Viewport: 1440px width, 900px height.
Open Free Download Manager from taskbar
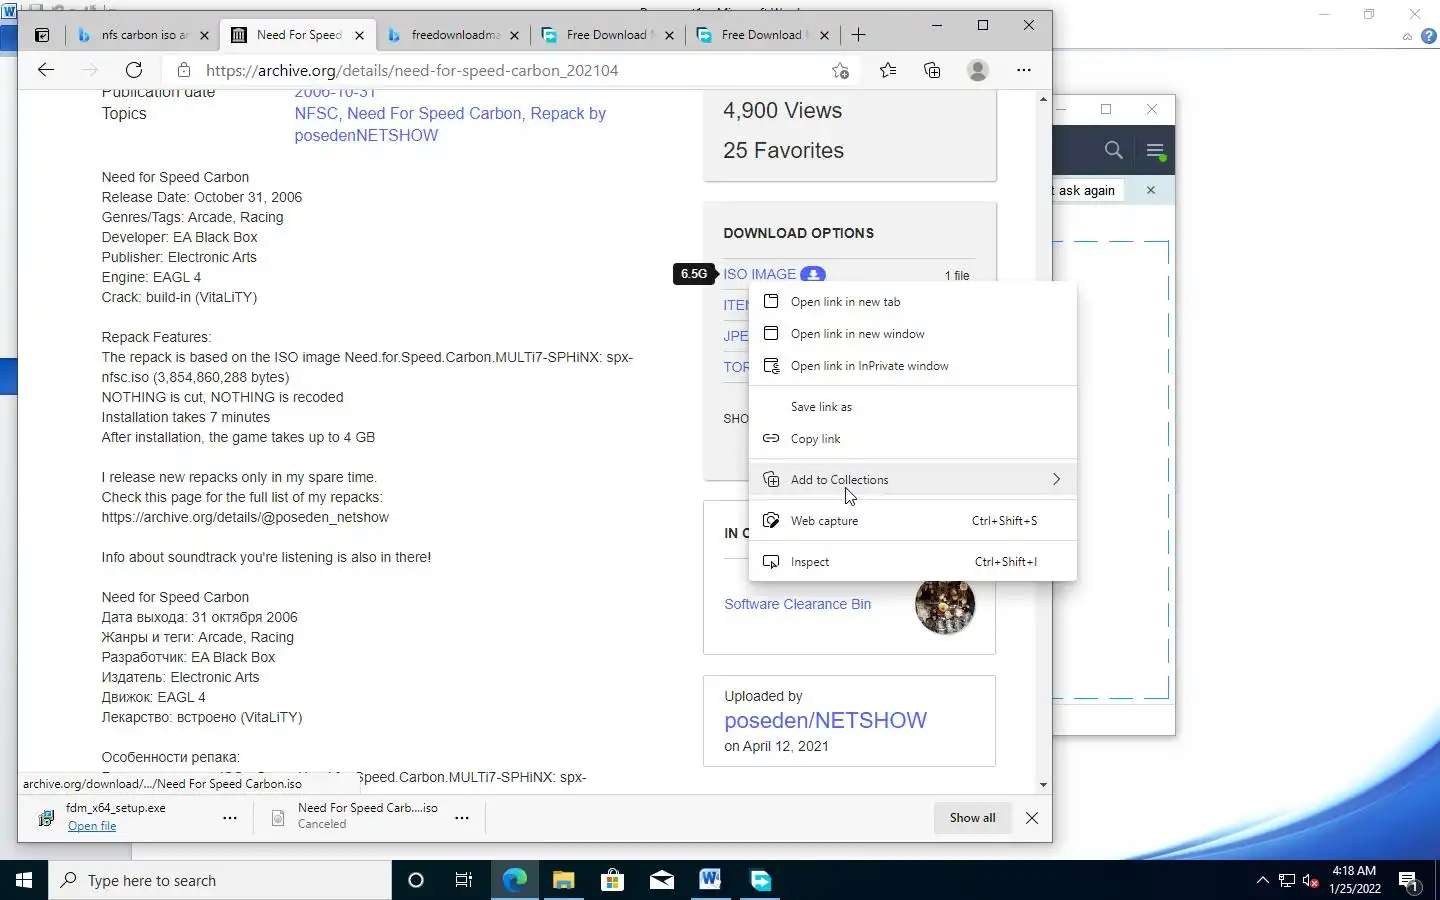click(x=760, y=880)
